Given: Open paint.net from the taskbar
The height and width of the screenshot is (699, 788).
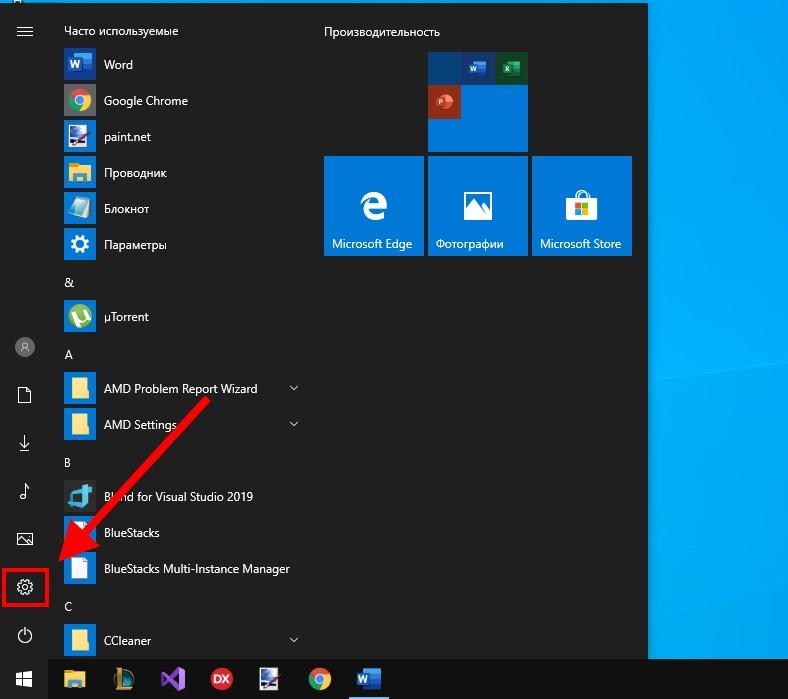Looking at the screenshot, I should coord(270,679).
